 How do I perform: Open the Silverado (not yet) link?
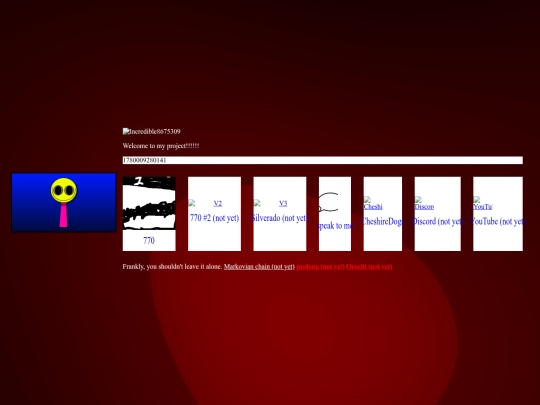click(x=280, y=218)
